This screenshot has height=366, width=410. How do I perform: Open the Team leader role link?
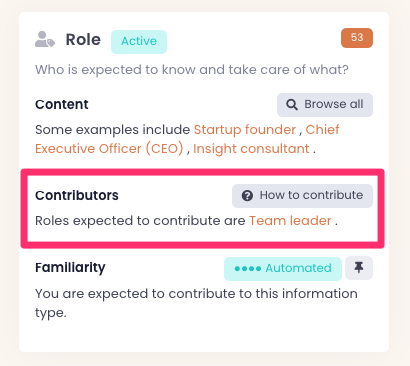(x=290, y=221)
